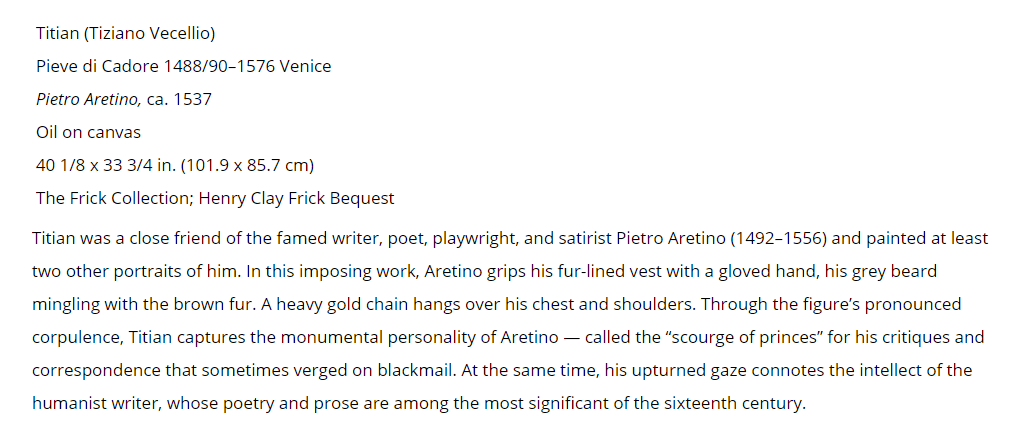Click the artist name Titian (Tiziano Vecellio)
The image size is (1010, 442).
tap(126, 33)
